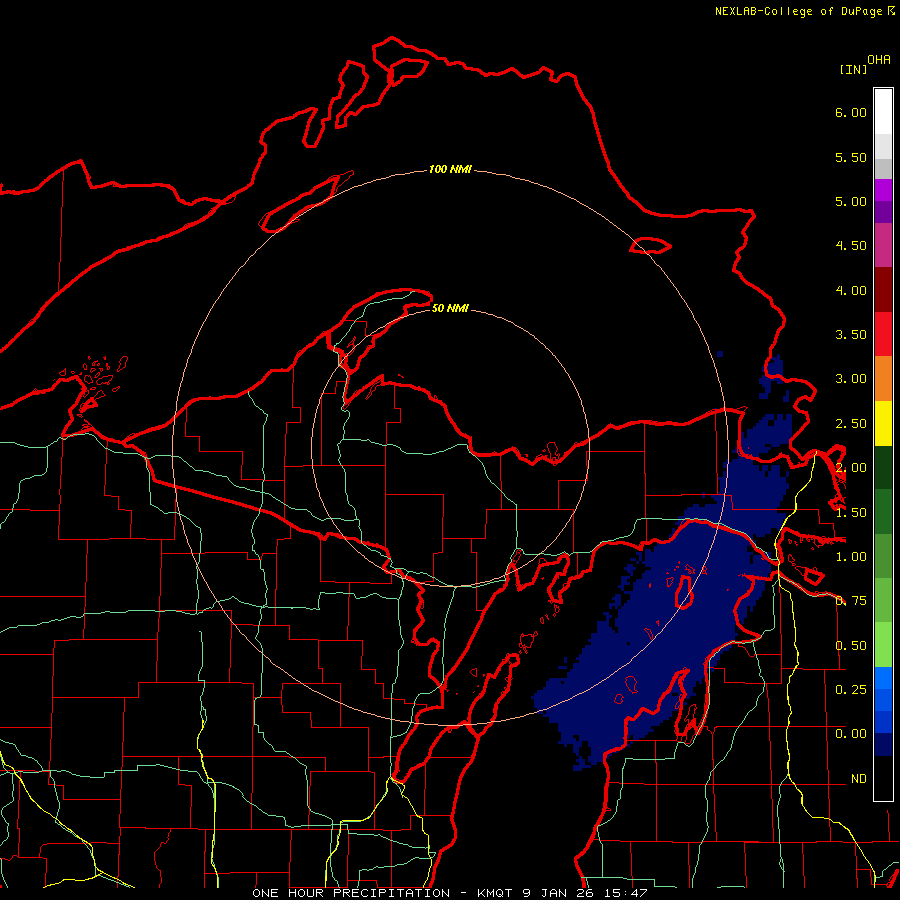
Task: Click the 6.00 legend value
Action: (851, 112)
